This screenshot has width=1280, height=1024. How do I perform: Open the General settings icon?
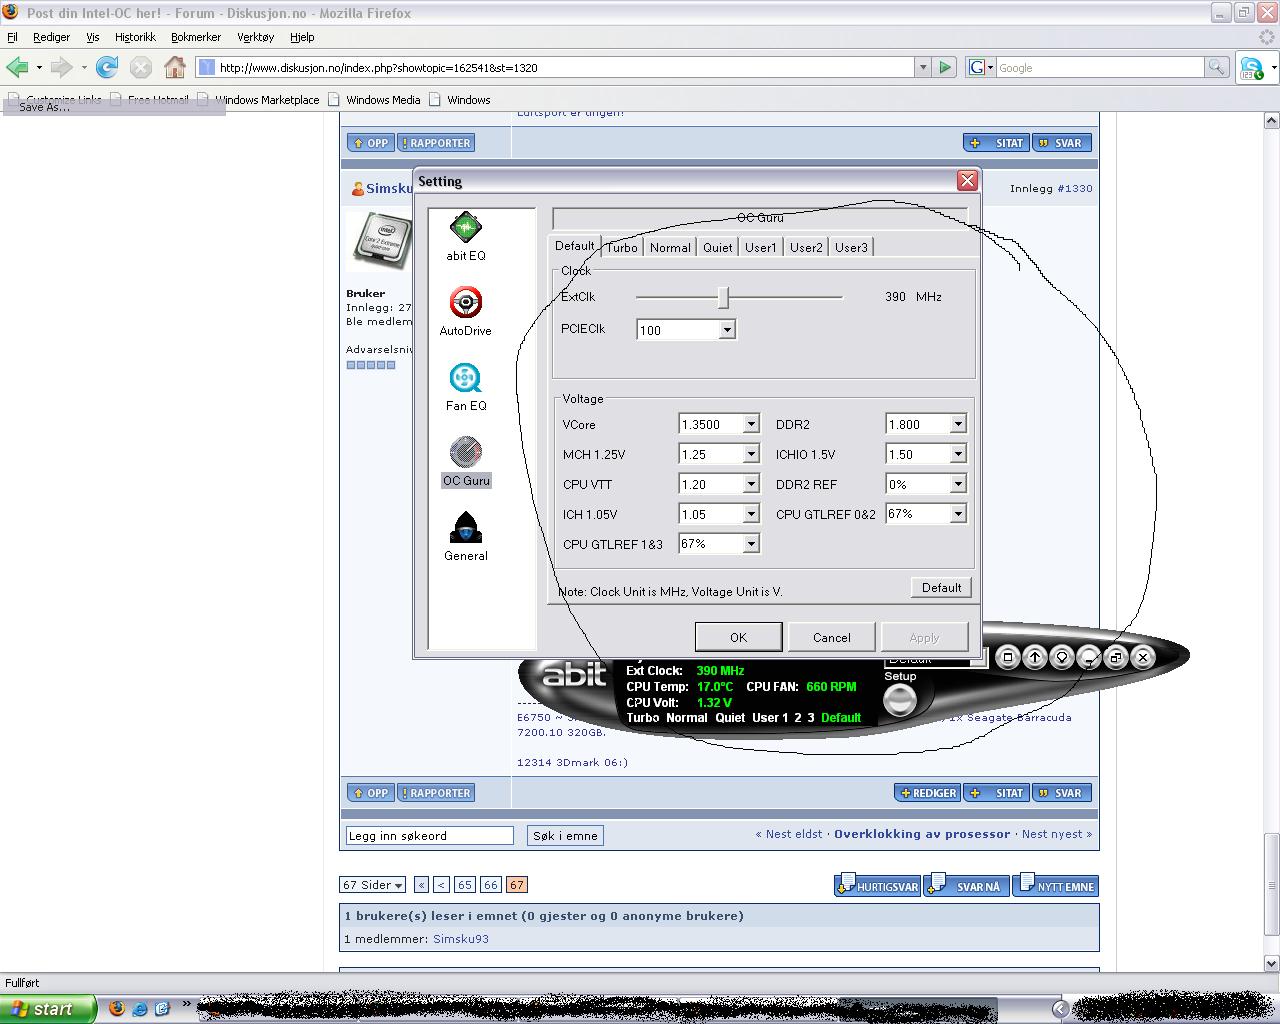[x=465, y=528]
